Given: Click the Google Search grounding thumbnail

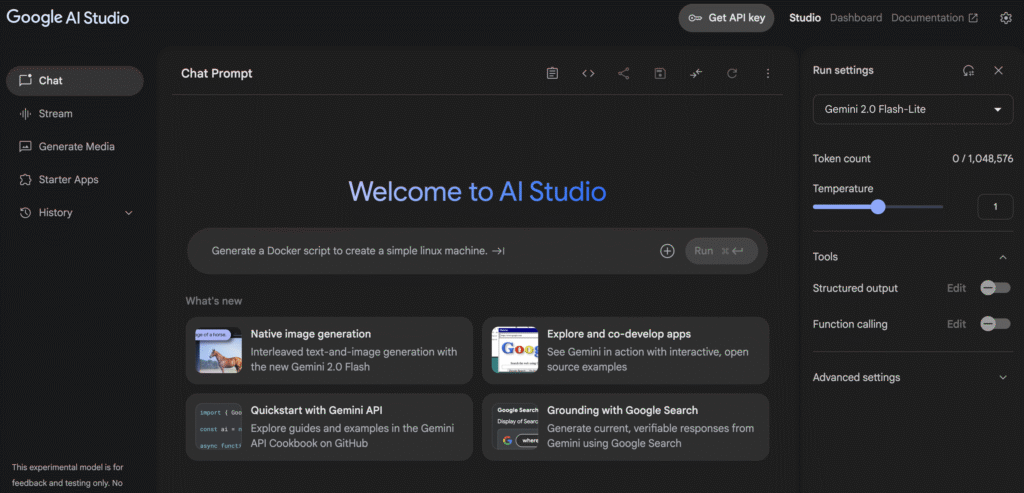Looking at the screenshot, I should coord(515,427).
